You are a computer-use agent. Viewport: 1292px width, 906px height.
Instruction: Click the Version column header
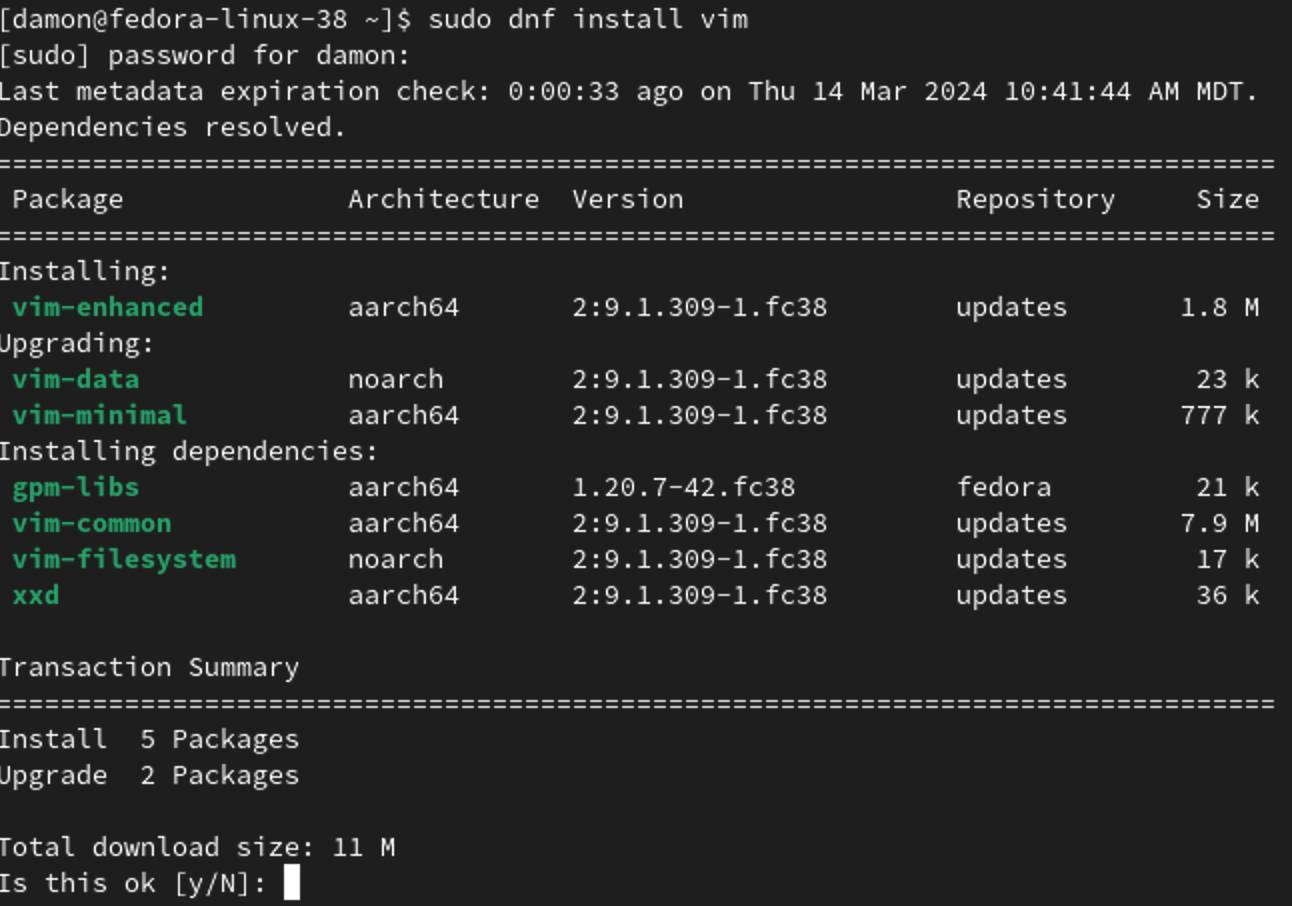coord(628,199)
